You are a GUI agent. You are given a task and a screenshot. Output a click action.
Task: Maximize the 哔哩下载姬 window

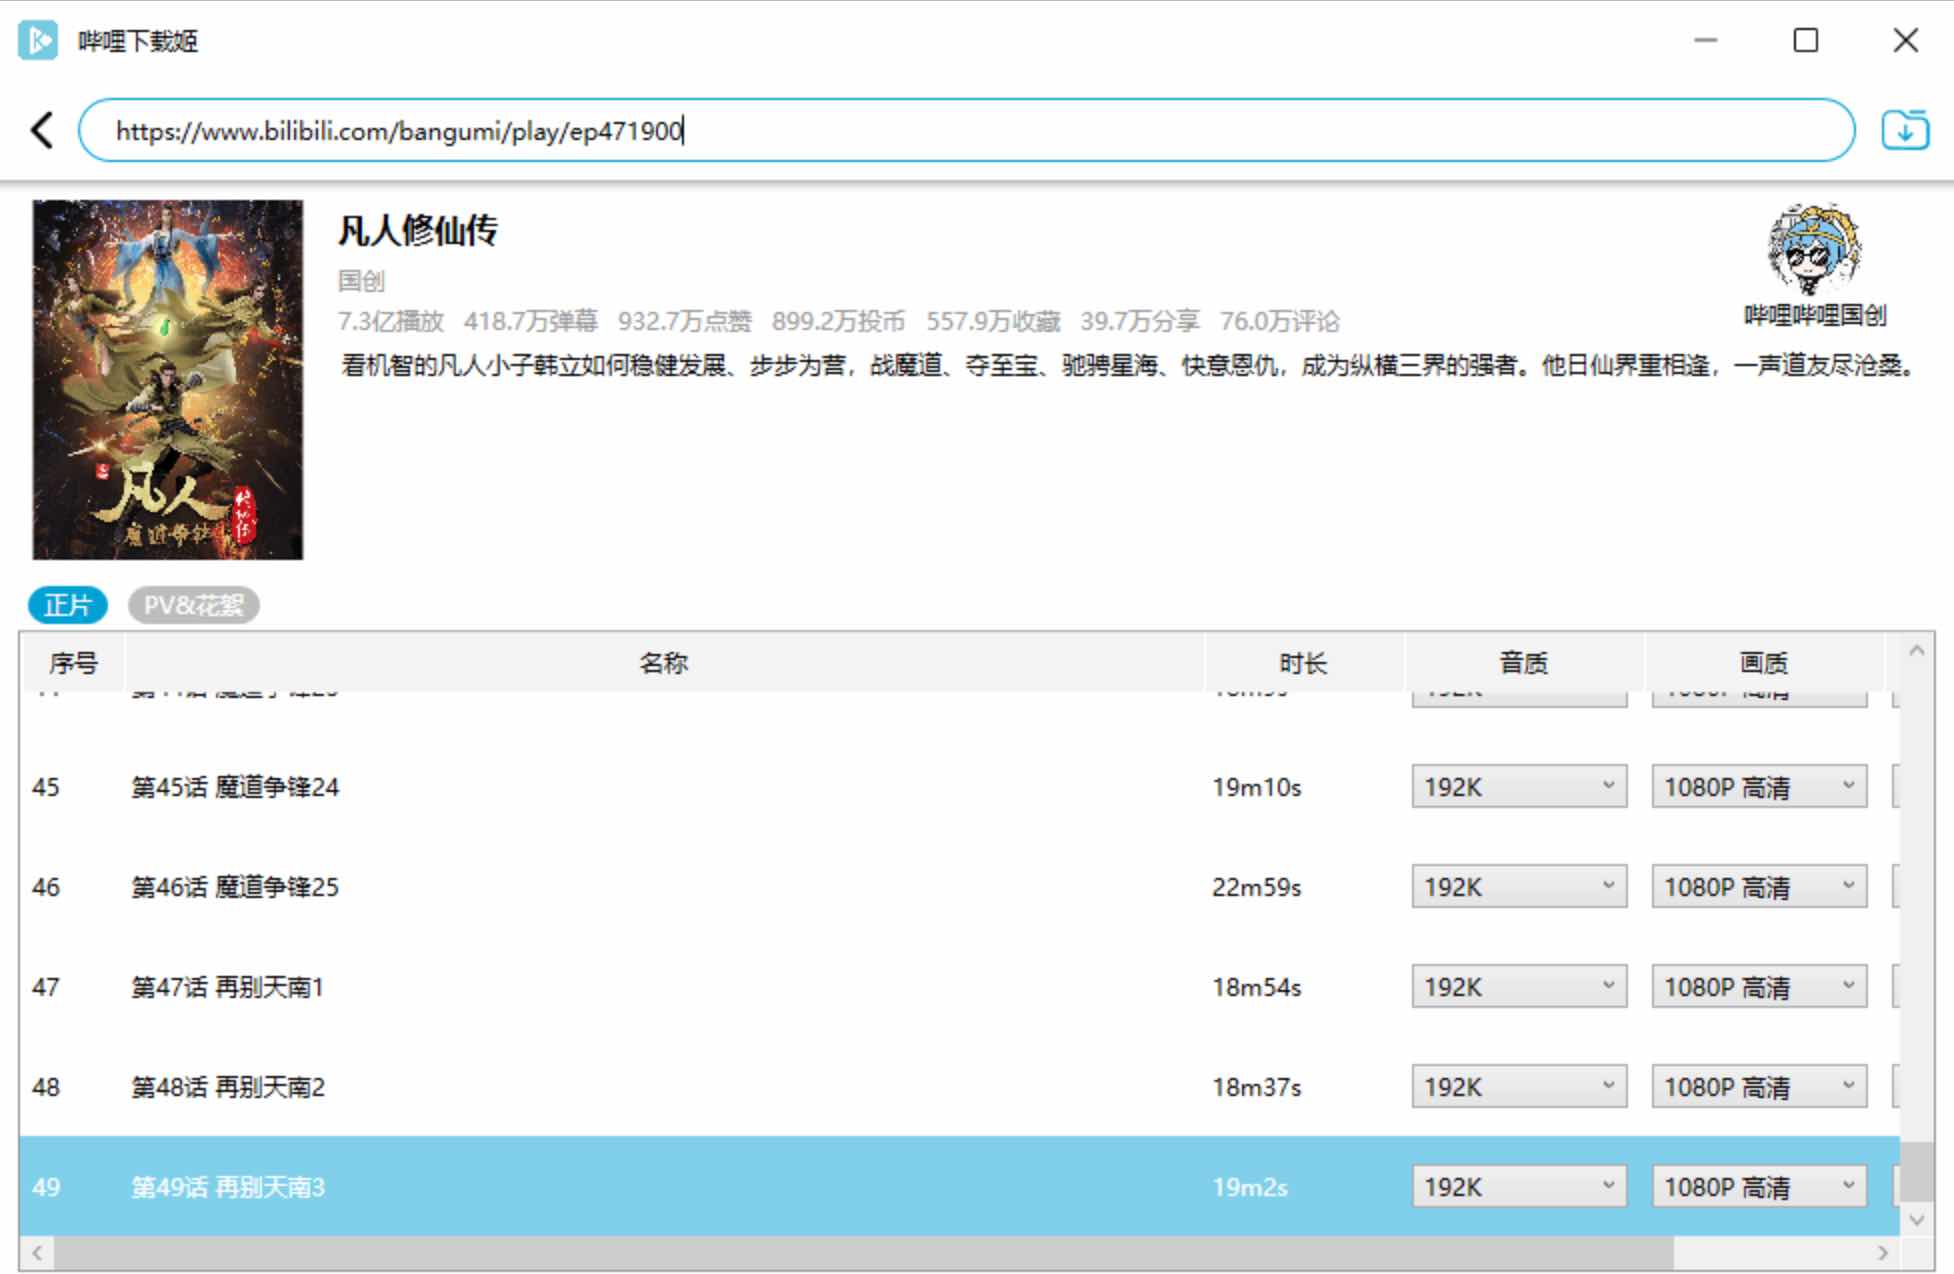click(1806, 40)
